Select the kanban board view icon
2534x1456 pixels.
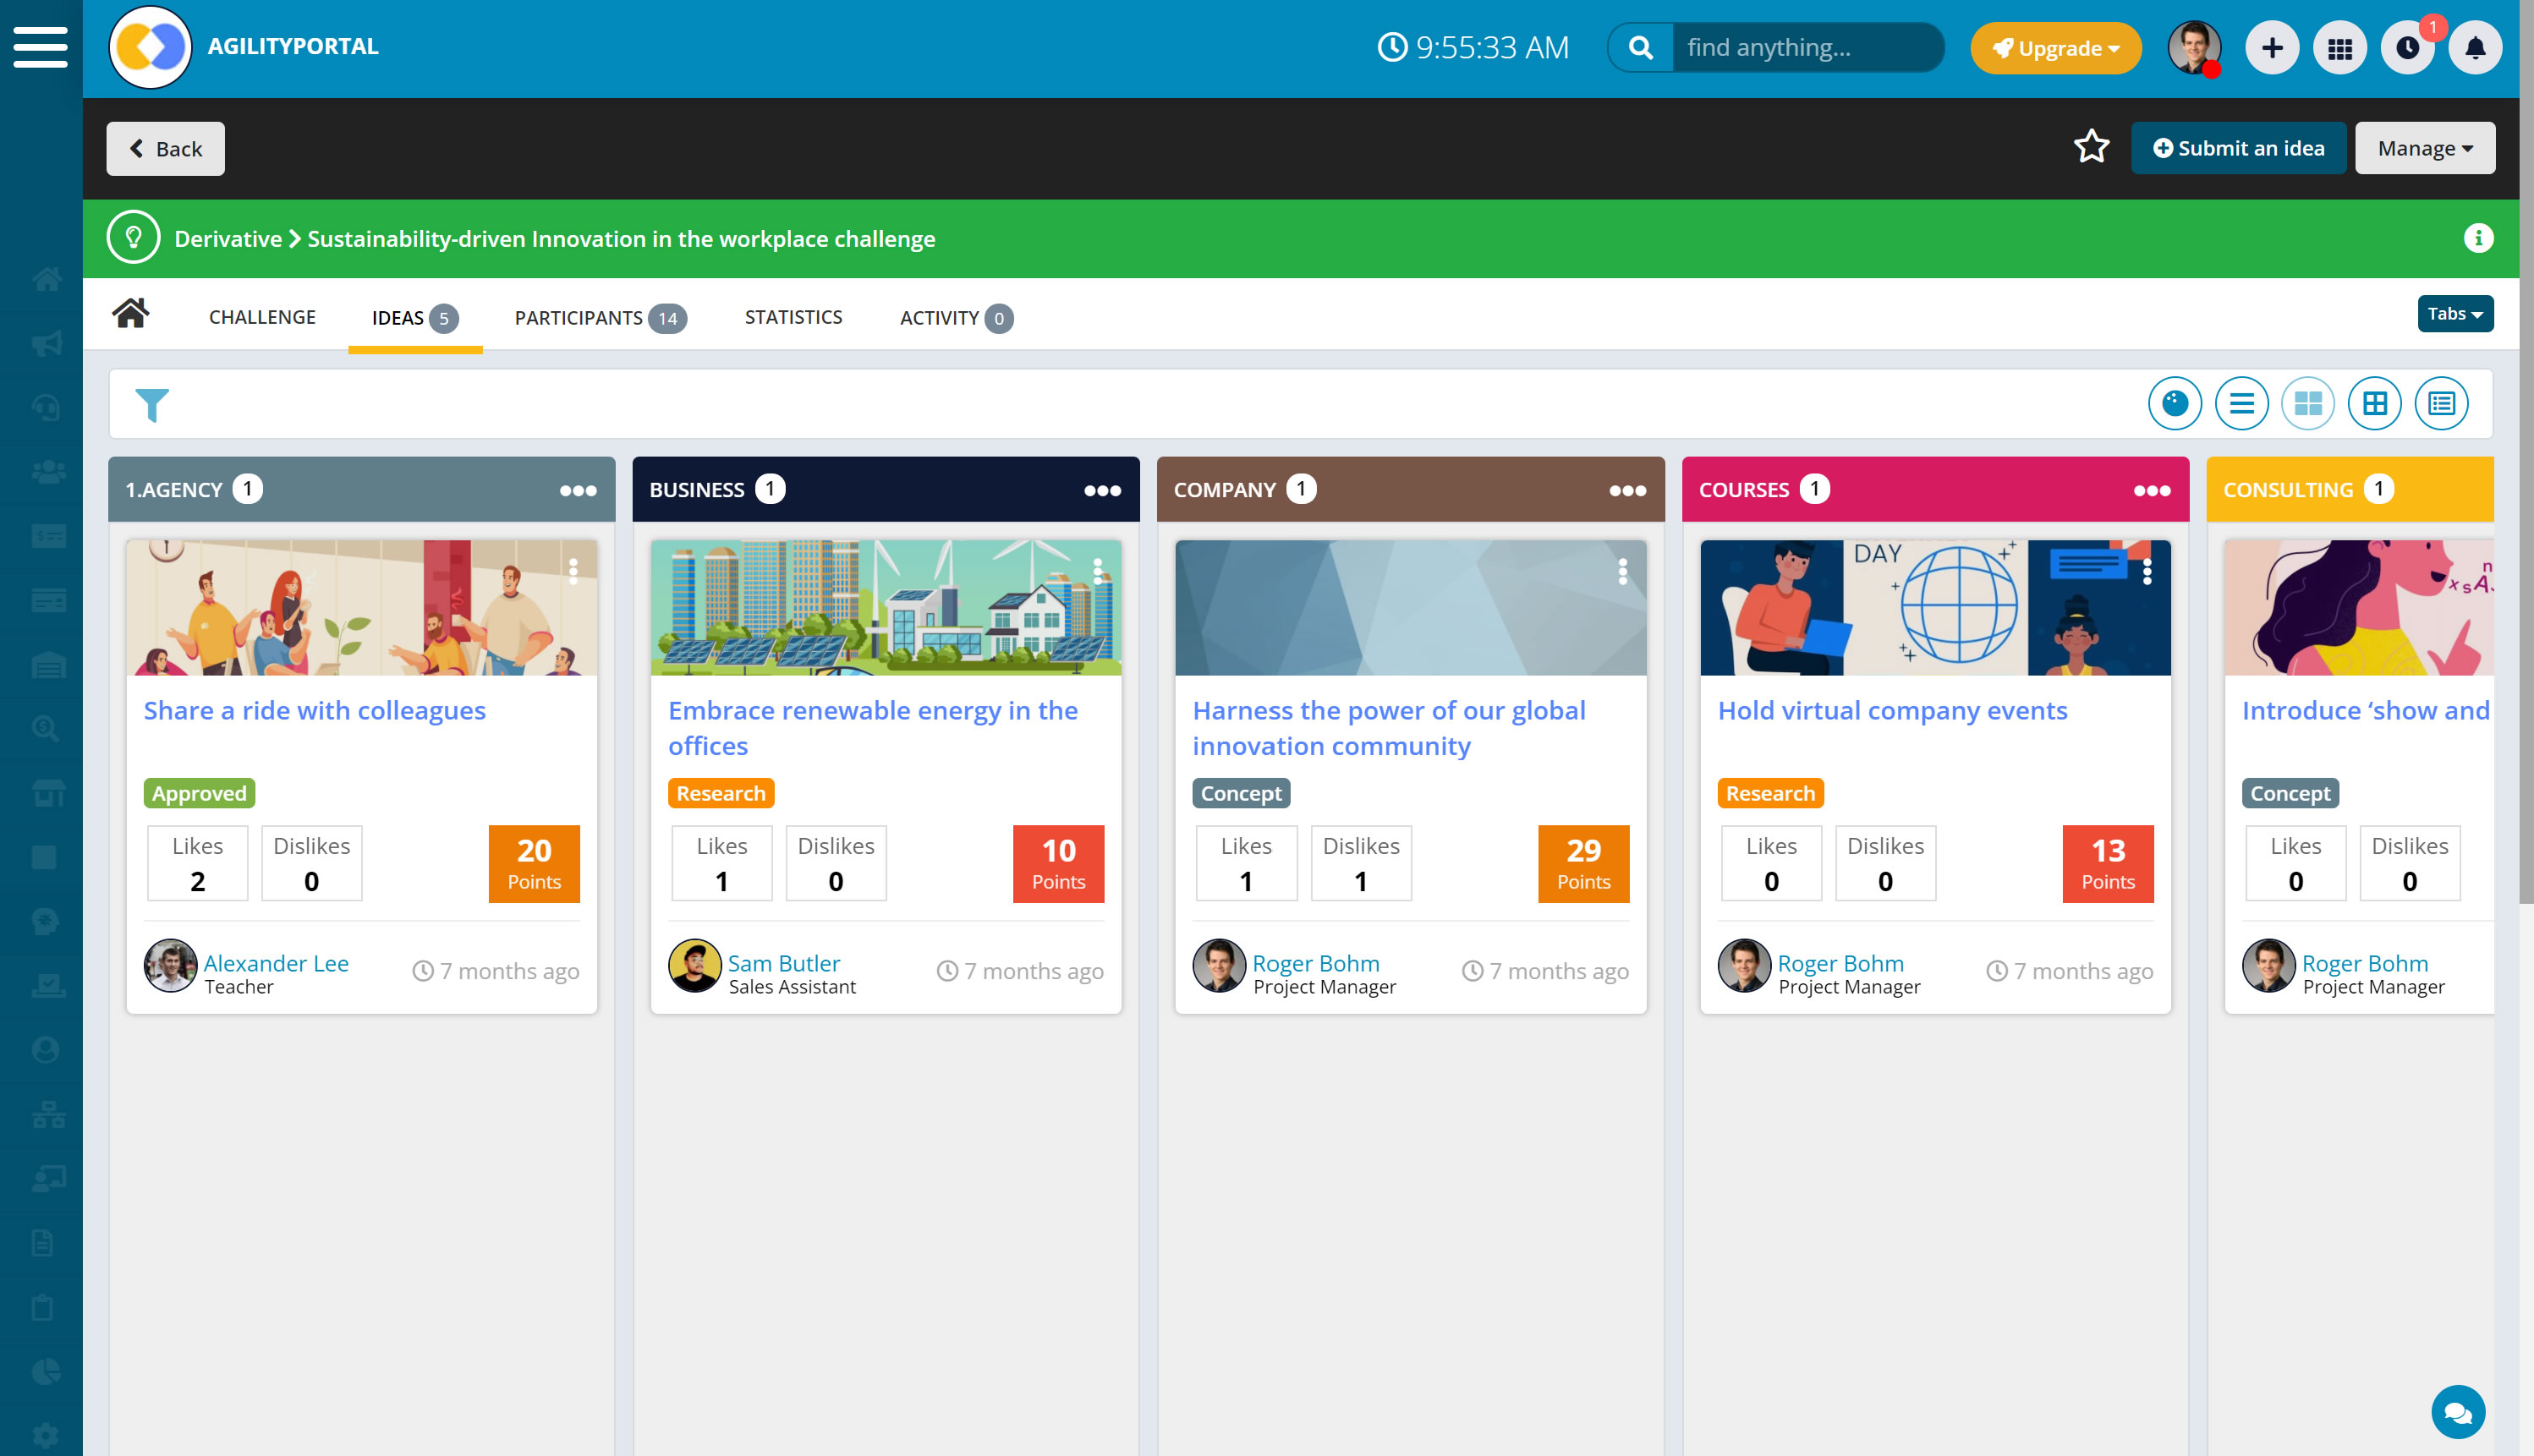(x=2307, y=404)
